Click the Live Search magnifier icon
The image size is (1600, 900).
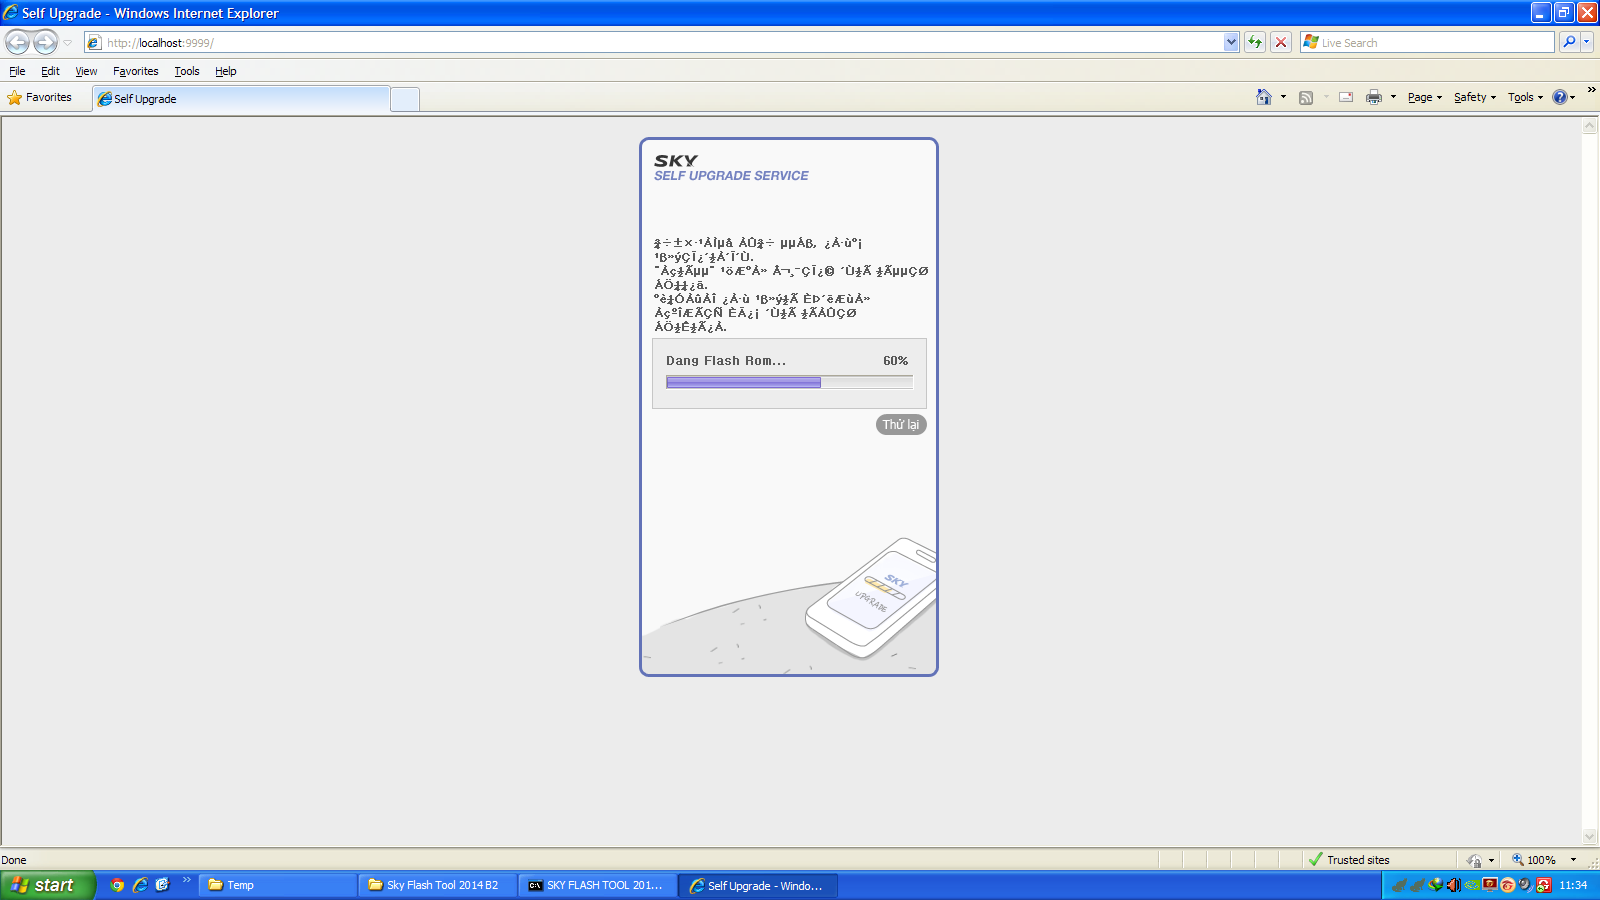tap(1569, 42)
